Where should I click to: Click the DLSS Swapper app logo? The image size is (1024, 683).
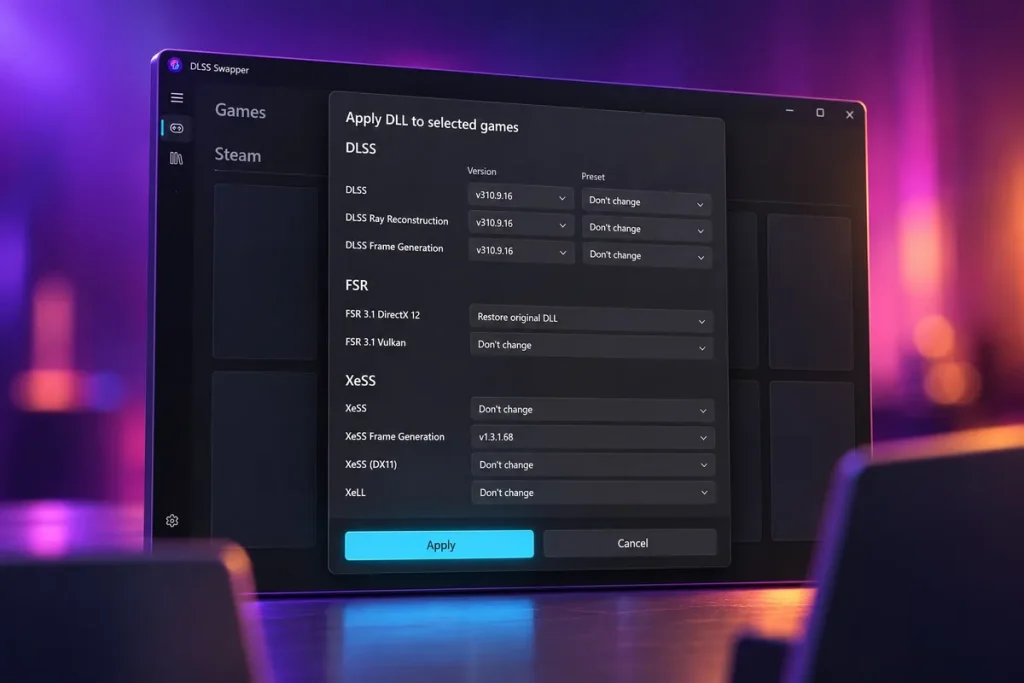click(x=174, y=65)
